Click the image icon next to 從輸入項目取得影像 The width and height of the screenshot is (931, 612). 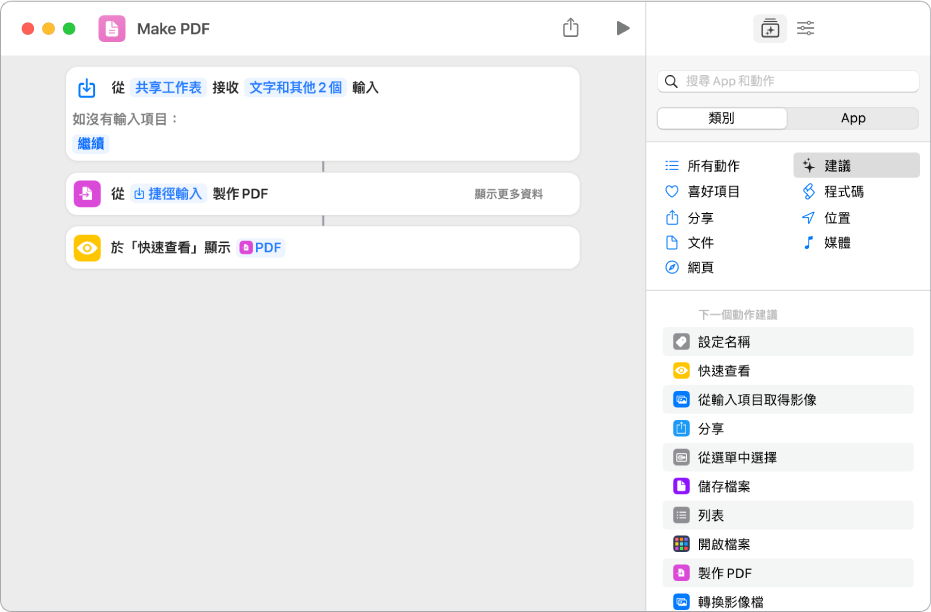click(x=681, y=400)
